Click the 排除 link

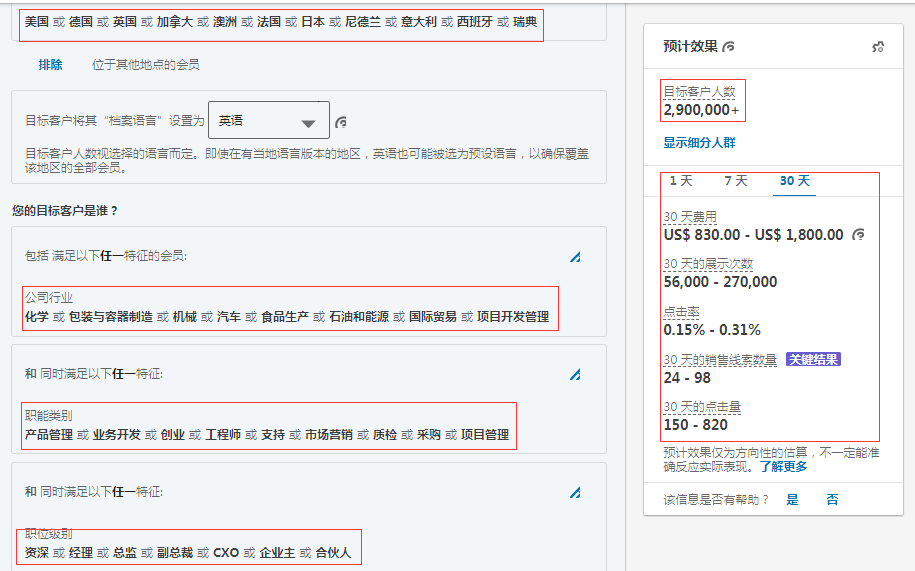coord(50,65)
